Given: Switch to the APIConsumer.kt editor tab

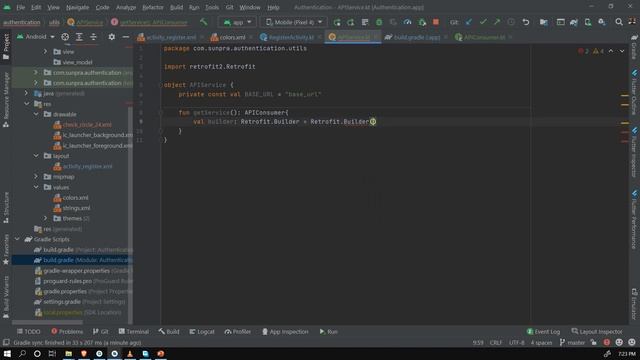Looking at the screenshot, I should coord(484,37).
